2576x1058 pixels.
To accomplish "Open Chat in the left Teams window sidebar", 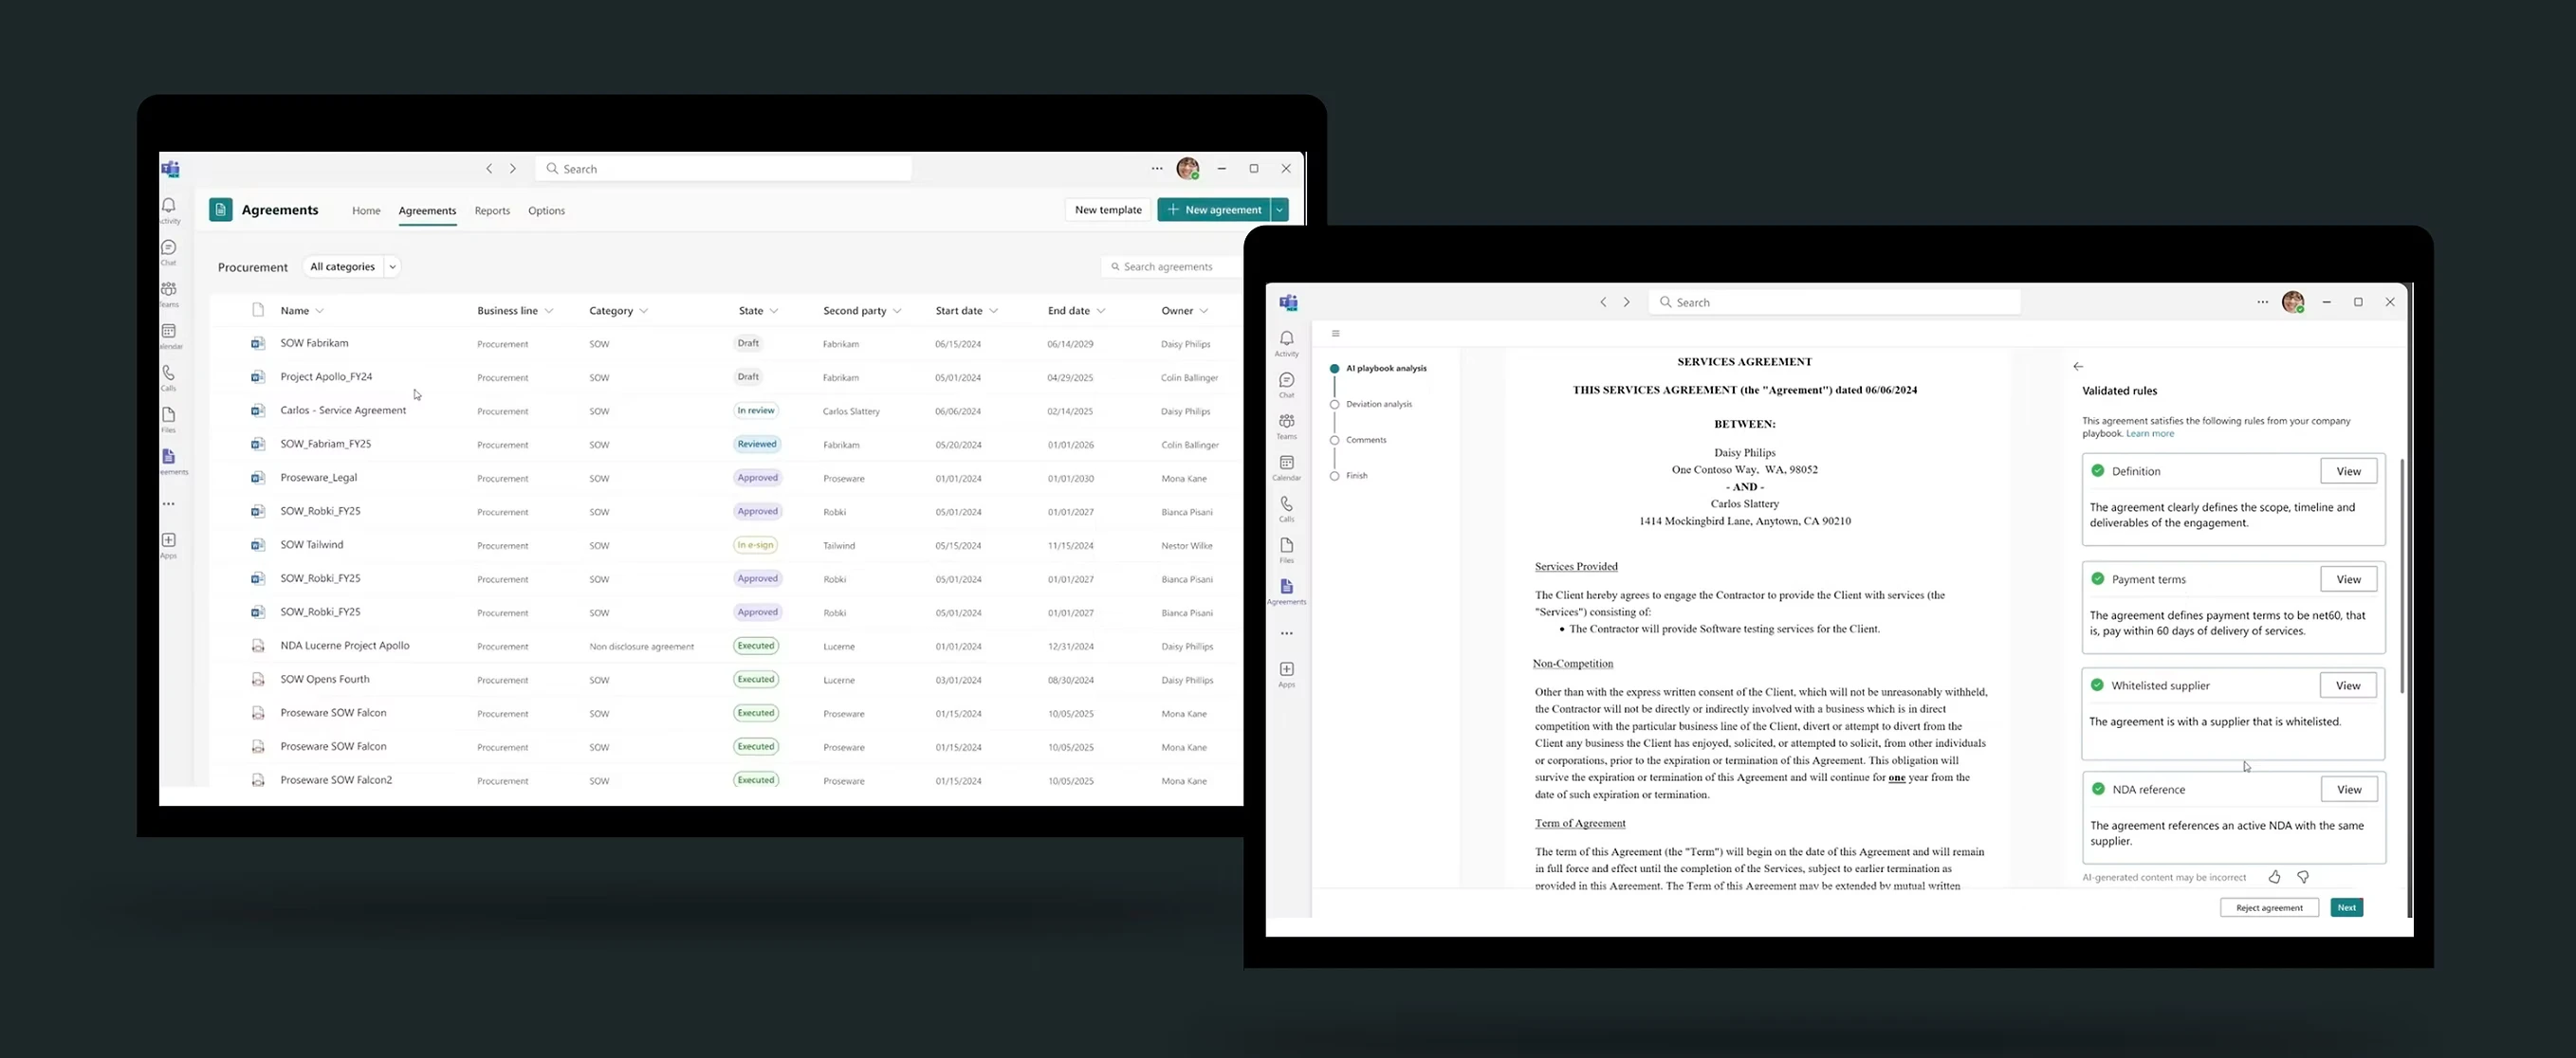I will [169, 252].
